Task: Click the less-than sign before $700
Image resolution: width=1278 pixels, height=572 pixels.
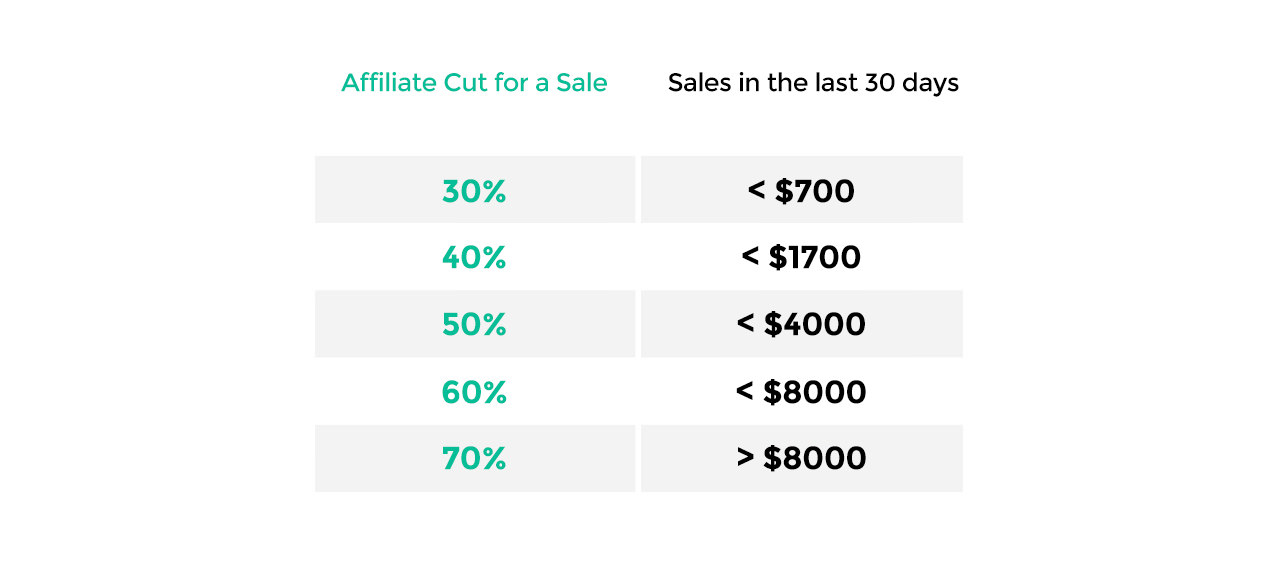Action: (x=757, y=191)
